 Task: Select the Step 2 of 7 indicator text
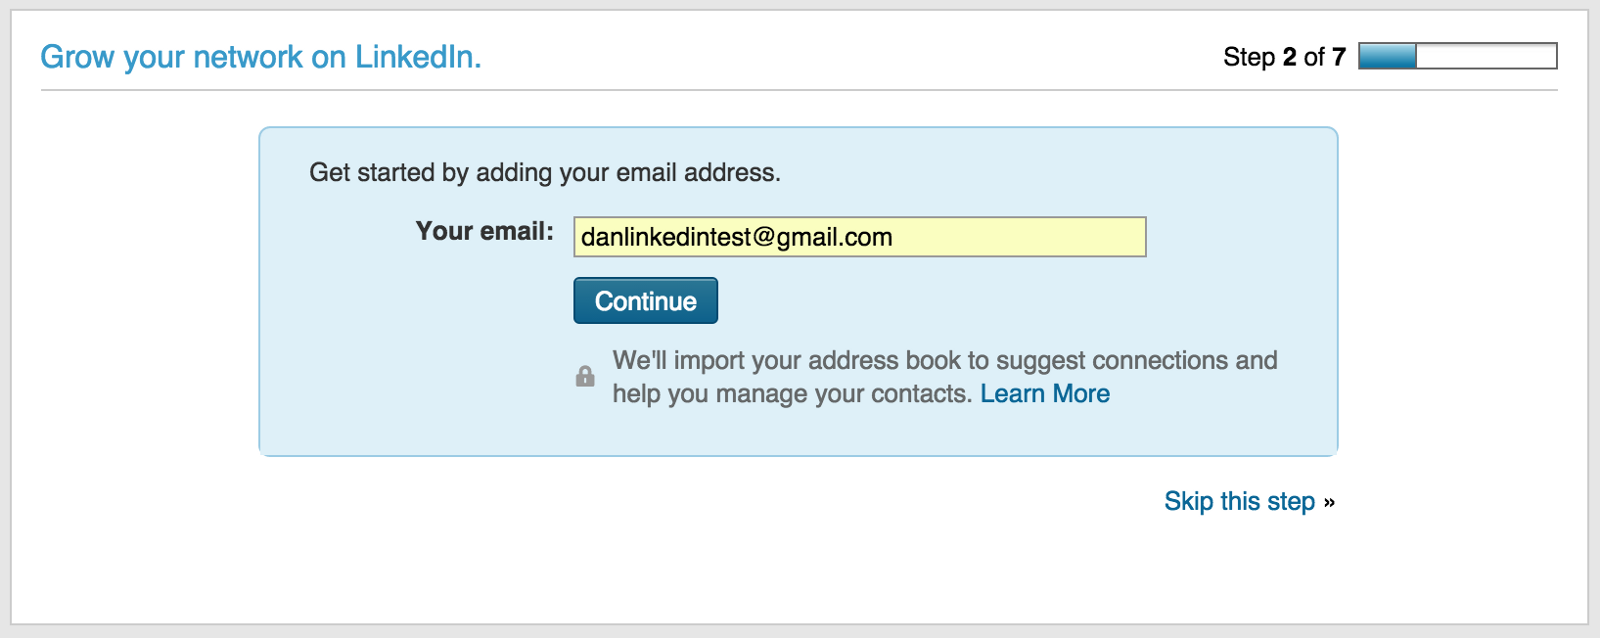[x=1284, y=57]
